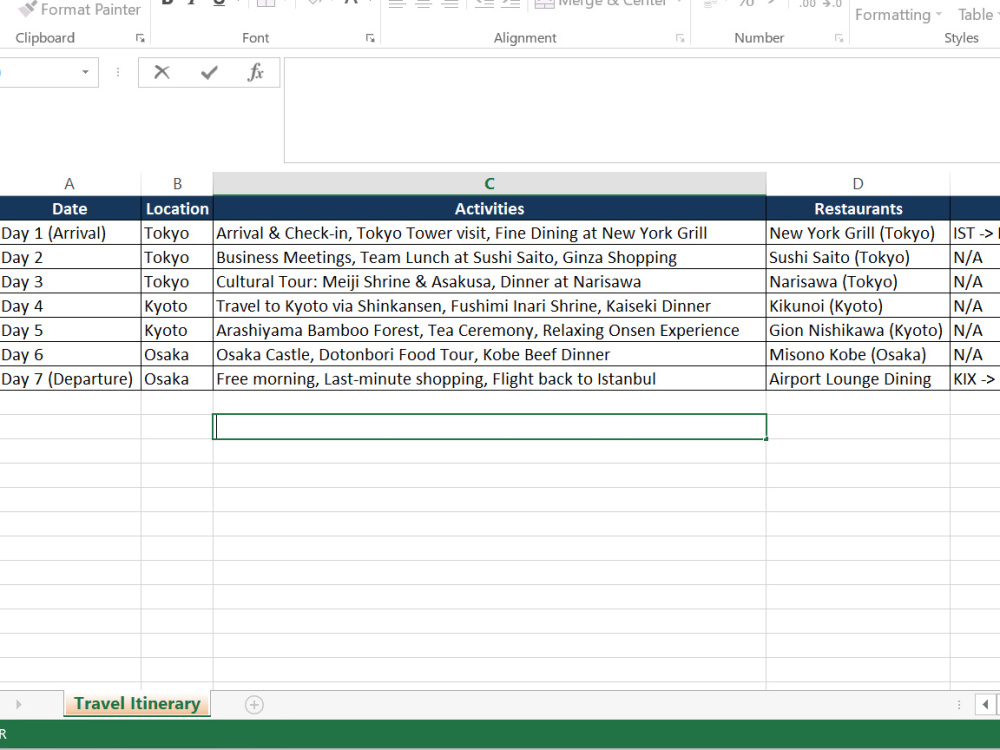Select the Kikunoi (Kyoto) cell
The width and height of the screenshot is (1000, 750).
858,305
